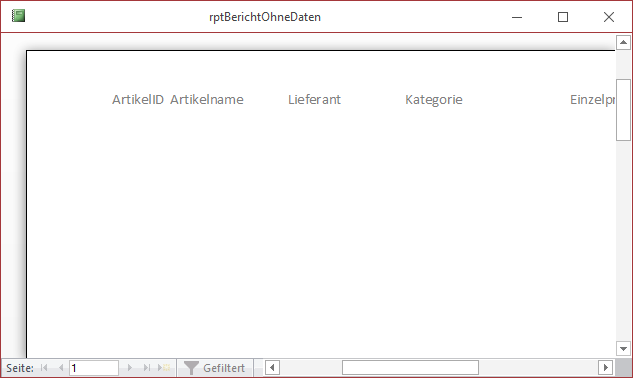Screen dimensions: 633x378
Task: Close the rptBerichtOhneDaten window
Action: 609,17
